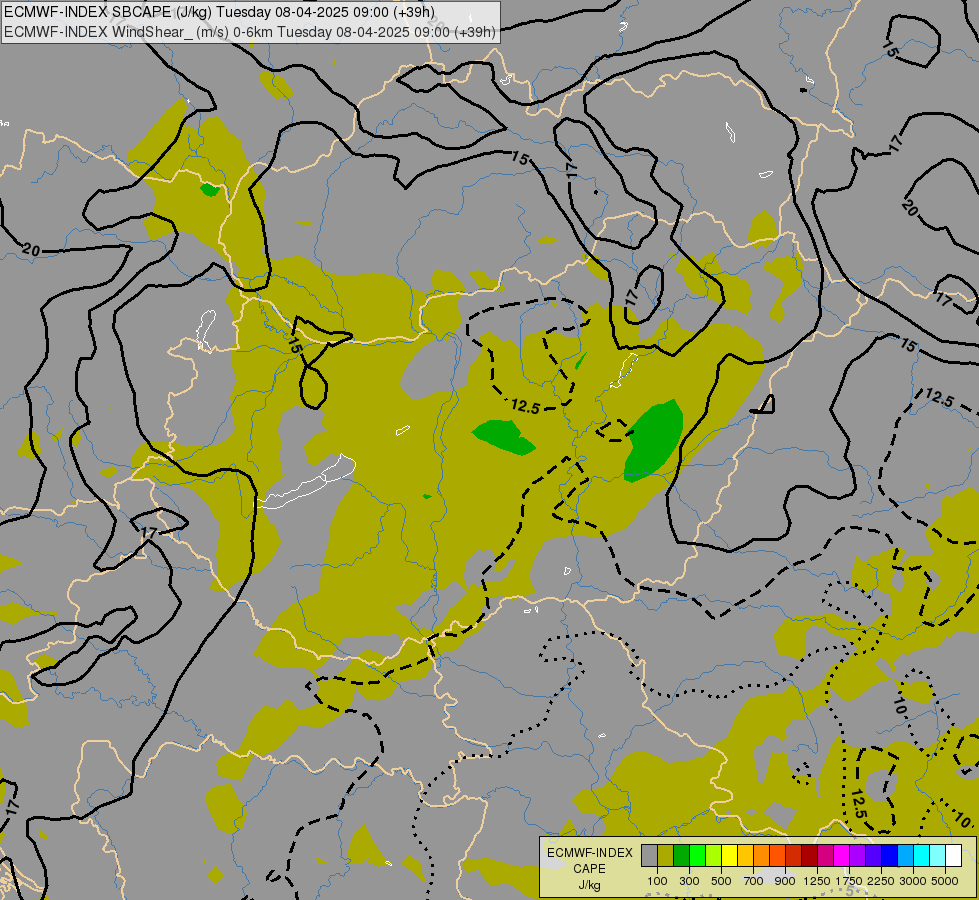Click the 700 value in the legend scale
Screen dimensions: 979x900
coord(754,881)
